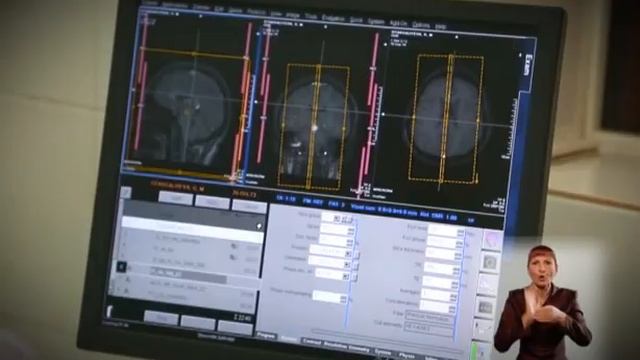Open the Tools menu

[311, 16]
